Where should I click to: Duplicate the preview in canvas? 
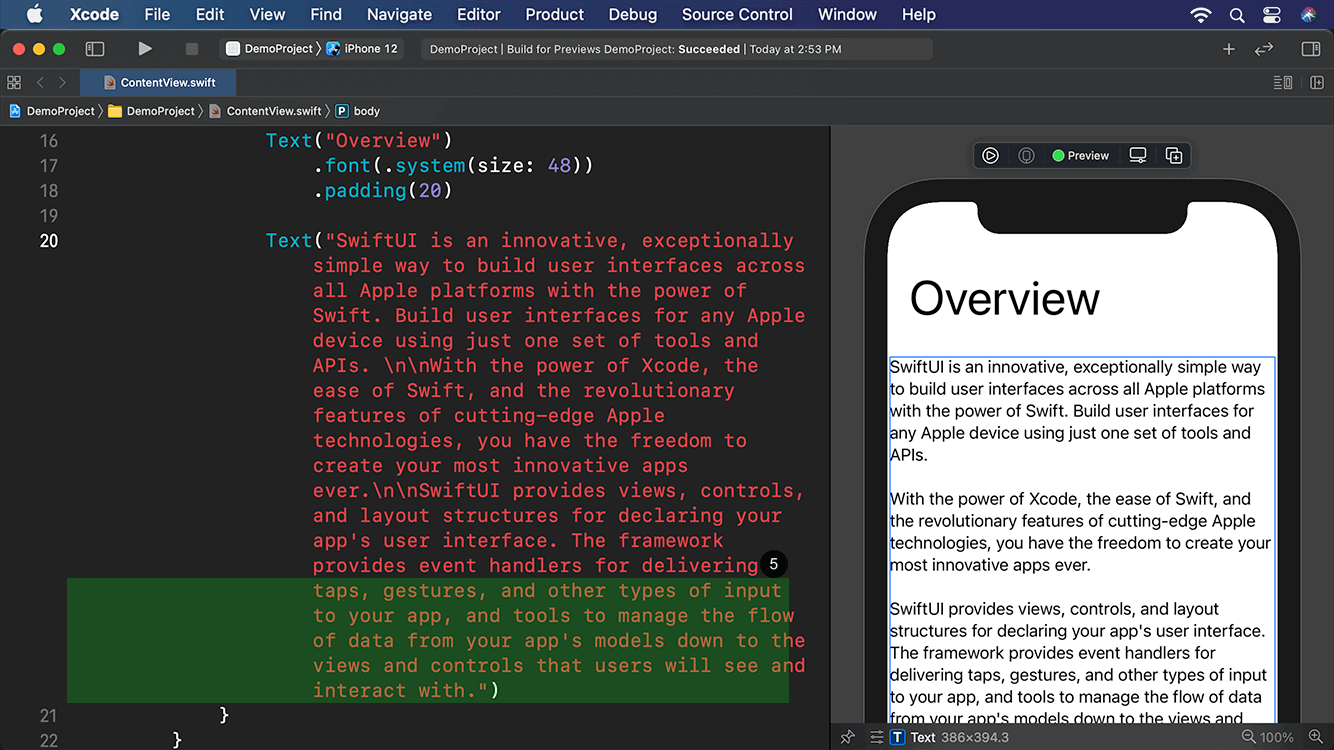click(1174, 155)
